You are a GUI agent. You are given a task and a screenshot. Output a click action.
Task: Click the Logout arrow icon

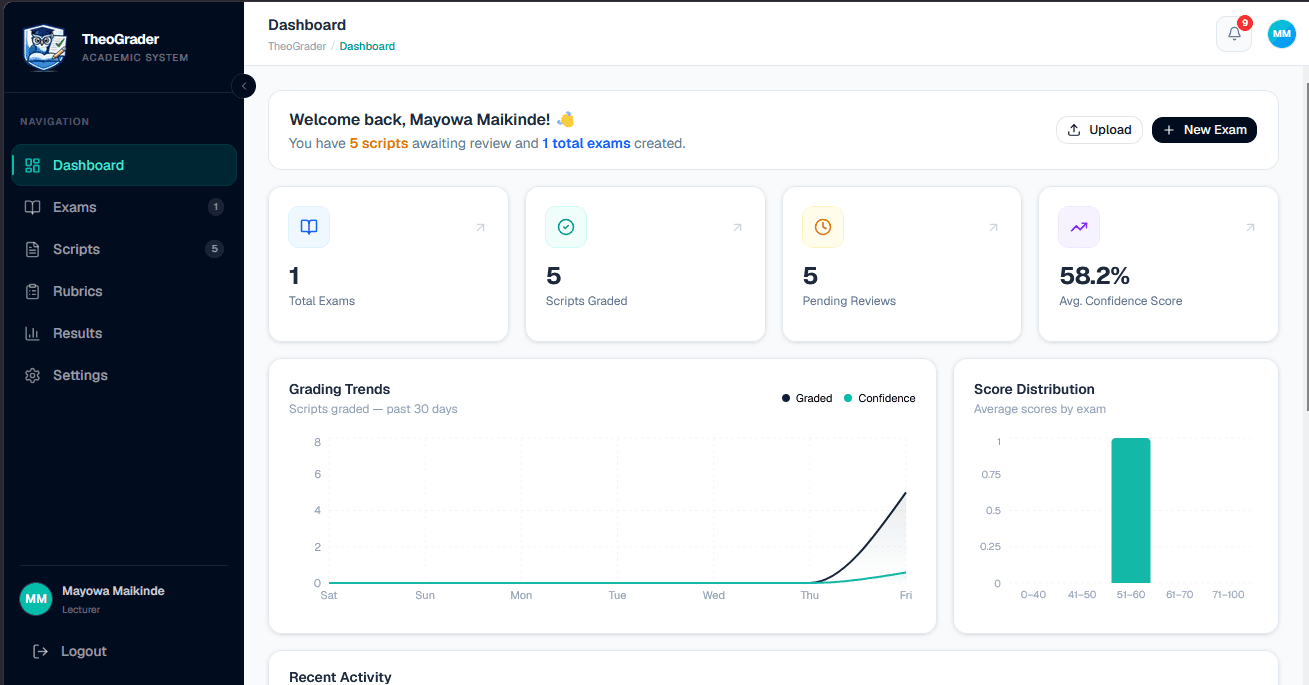point(40,651)
